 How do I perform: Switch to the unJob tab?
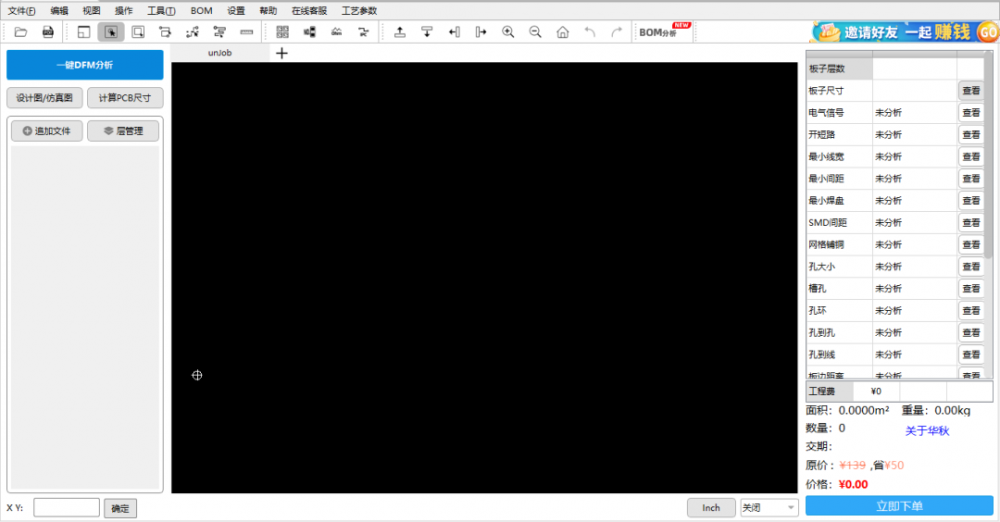point(220,53)
